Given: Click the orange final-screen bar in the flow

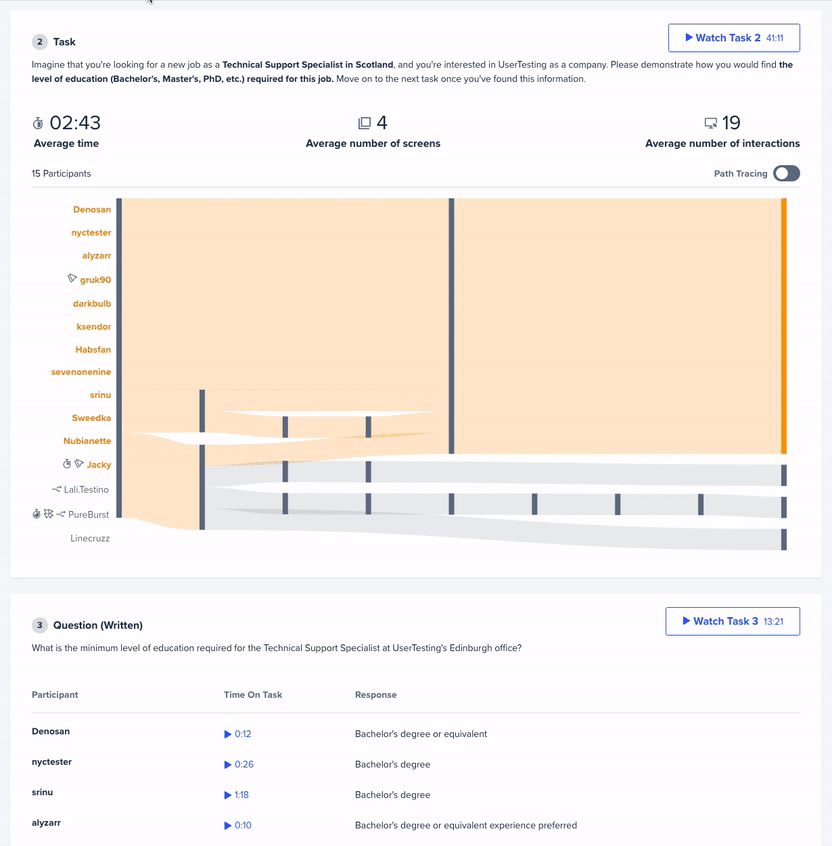Looking at the screenshot, I should 784,326.
